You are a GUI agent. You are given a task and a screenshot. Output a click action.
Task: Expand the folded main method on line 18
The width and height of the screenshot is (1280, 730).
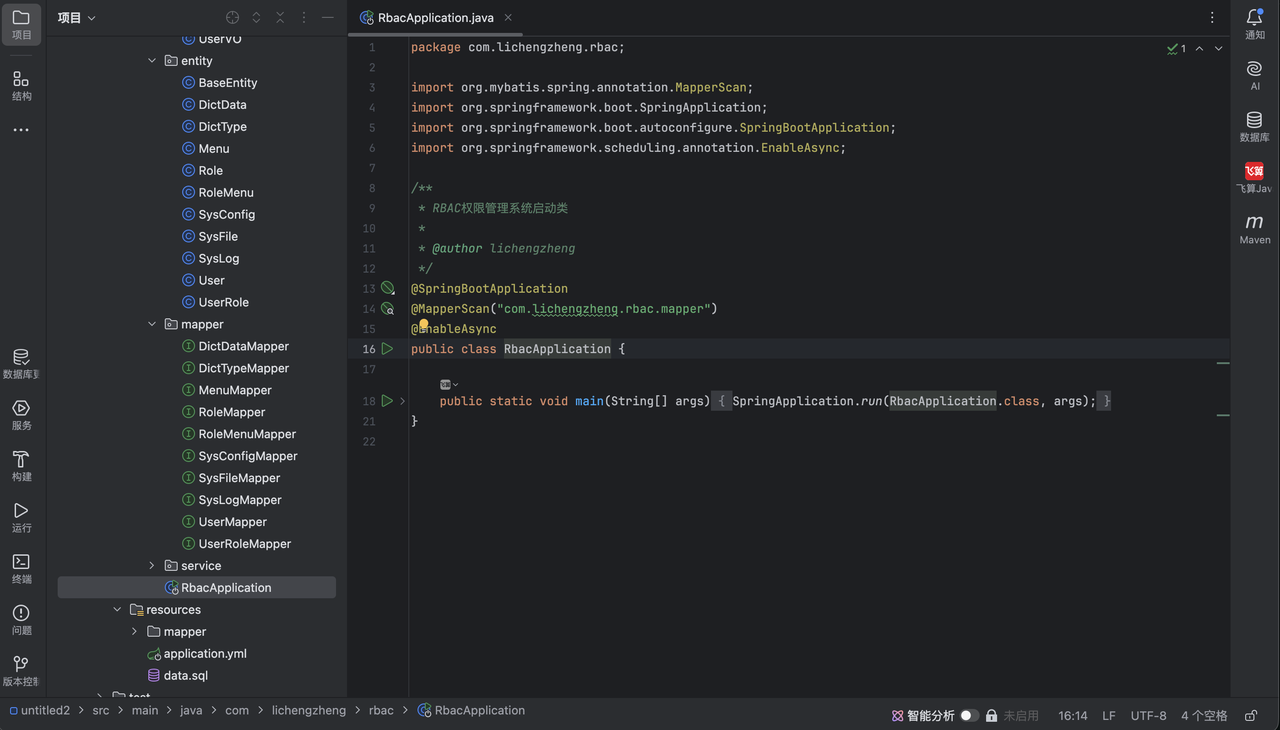pos(402,401)
